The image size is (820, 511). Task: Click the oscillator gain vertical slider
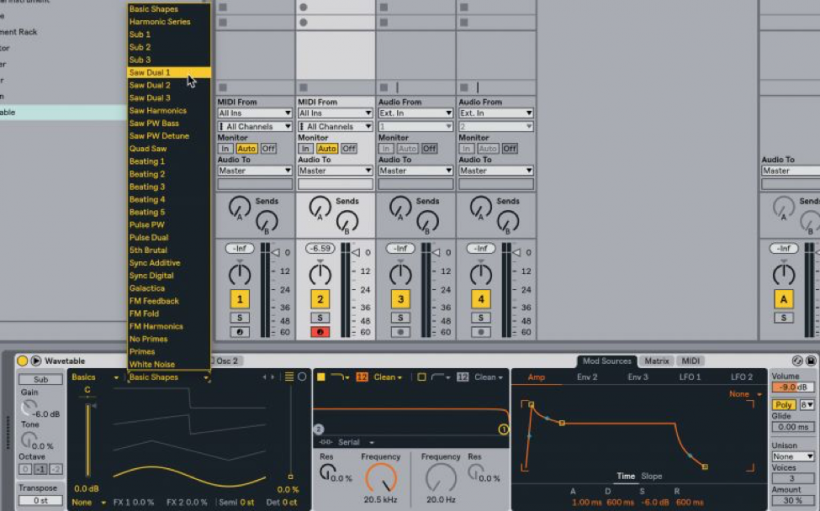click(87, 439)
